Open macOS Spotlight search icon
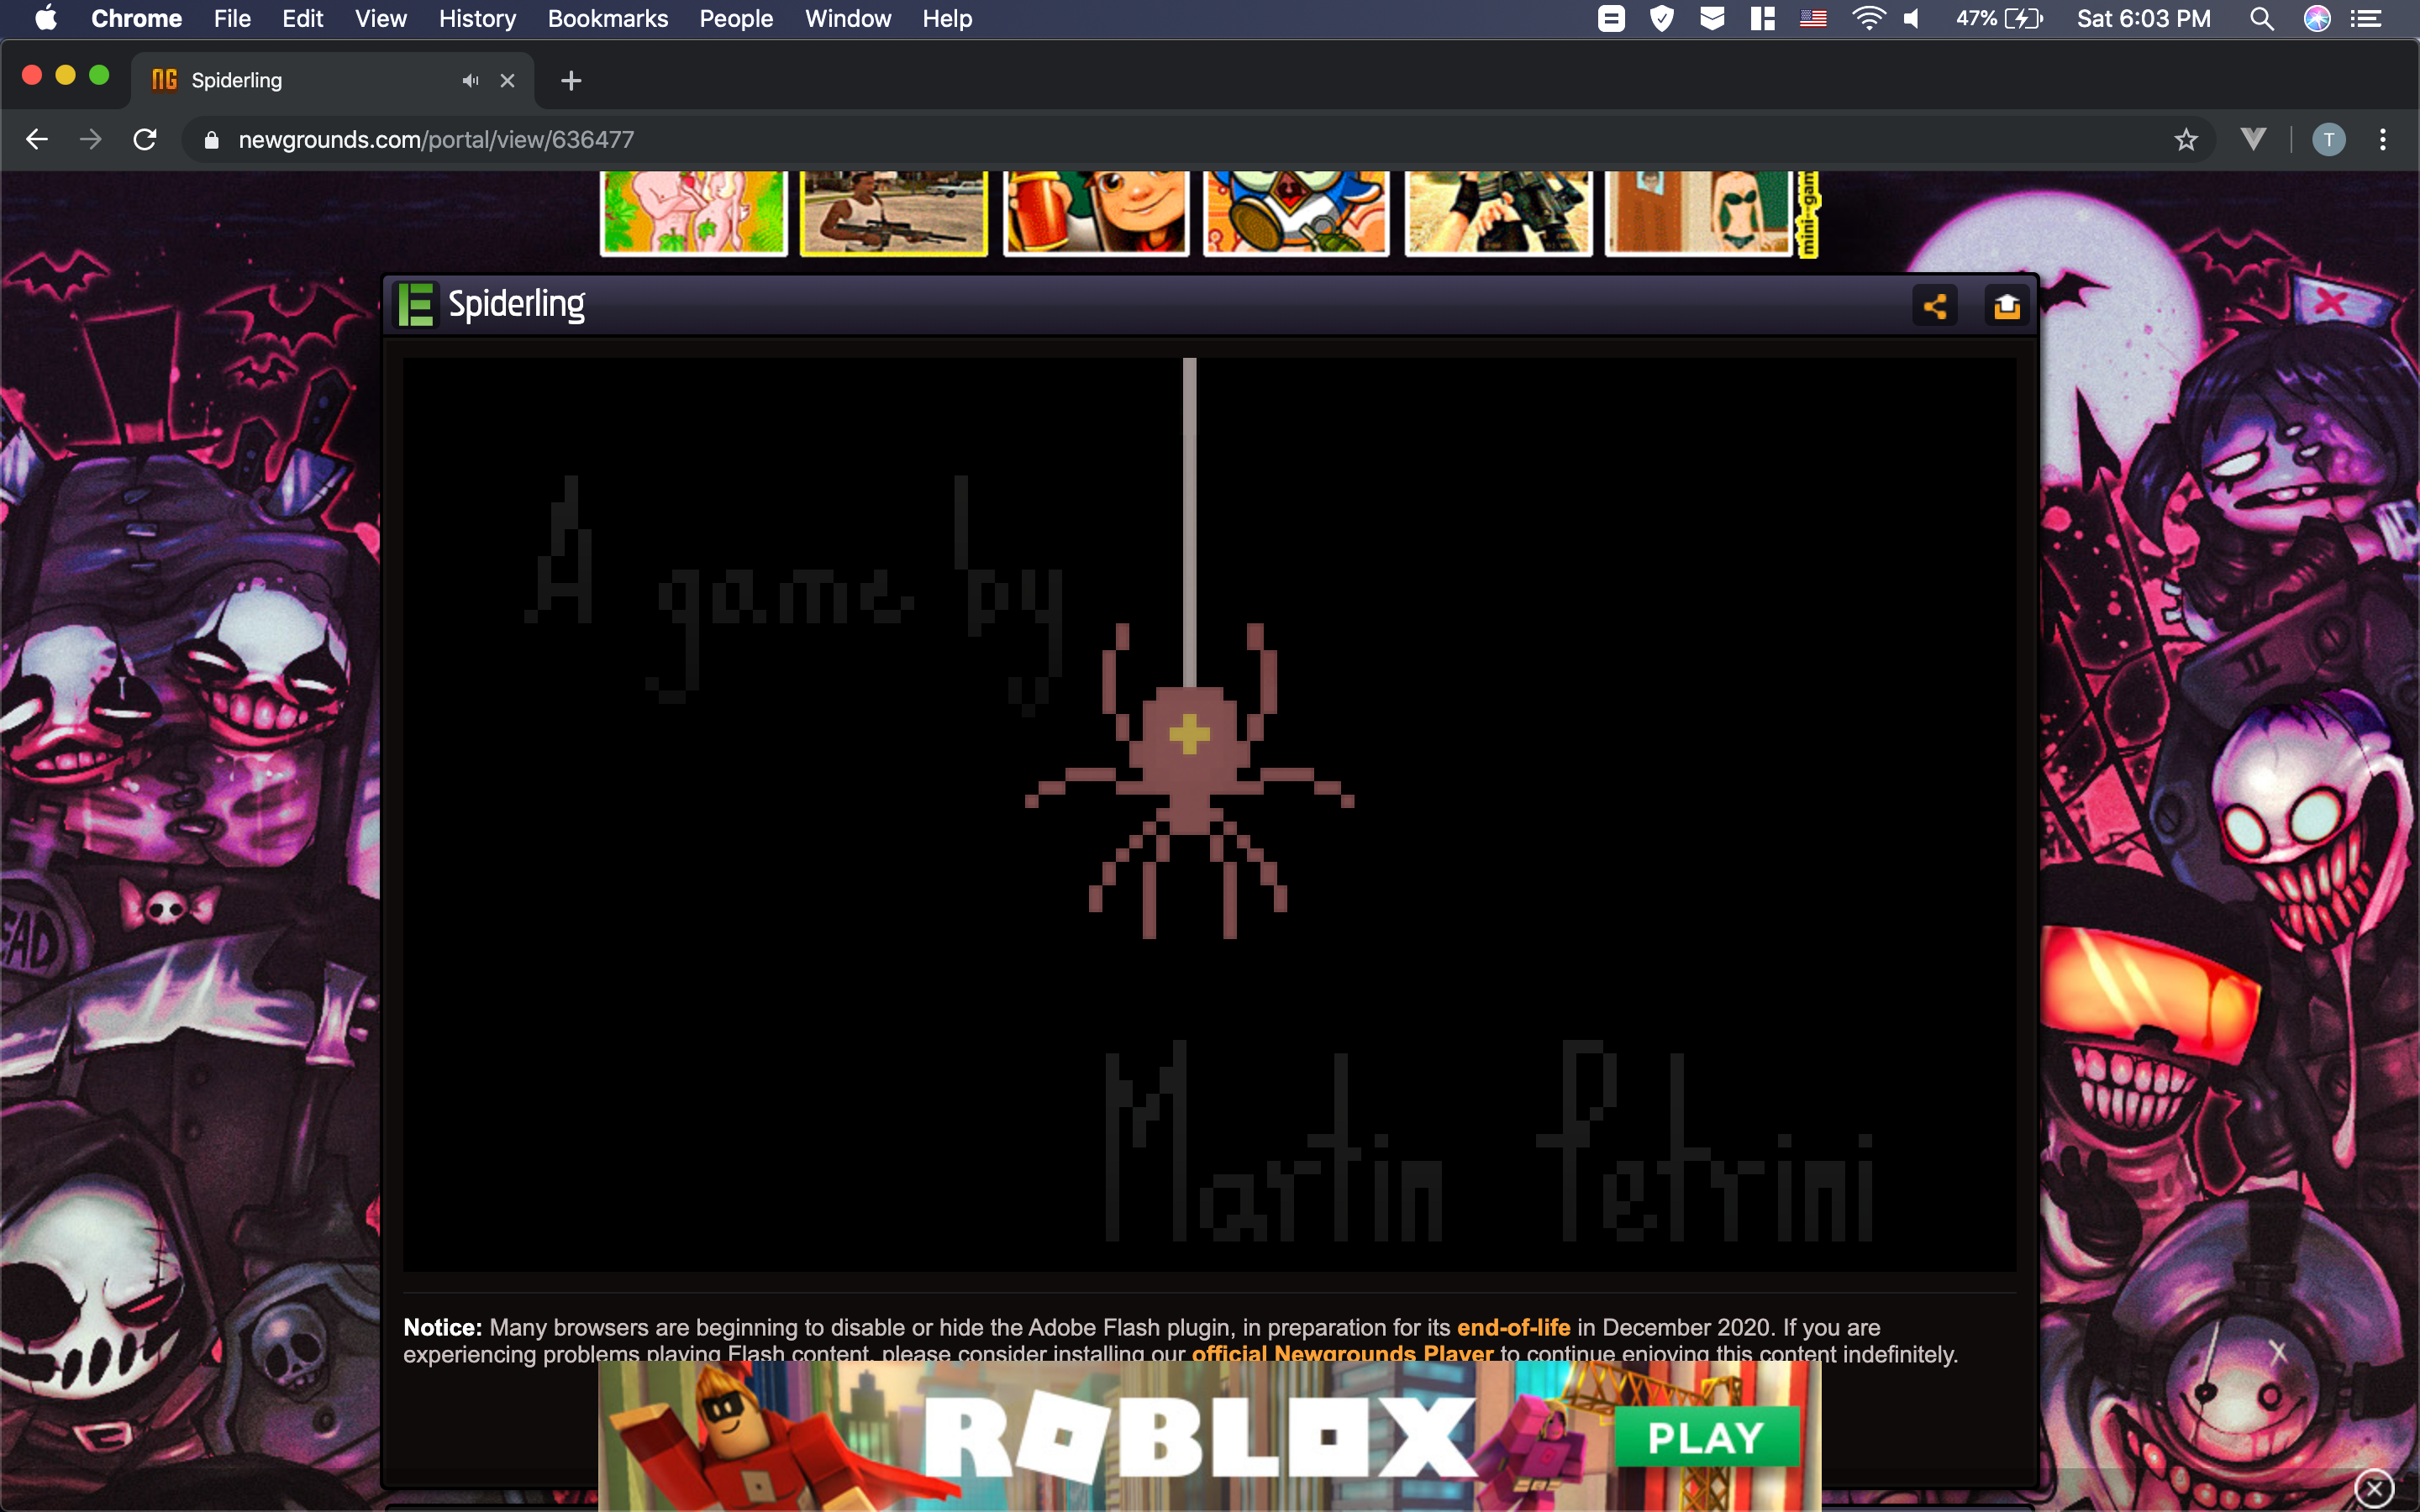 click(2261, 18)
